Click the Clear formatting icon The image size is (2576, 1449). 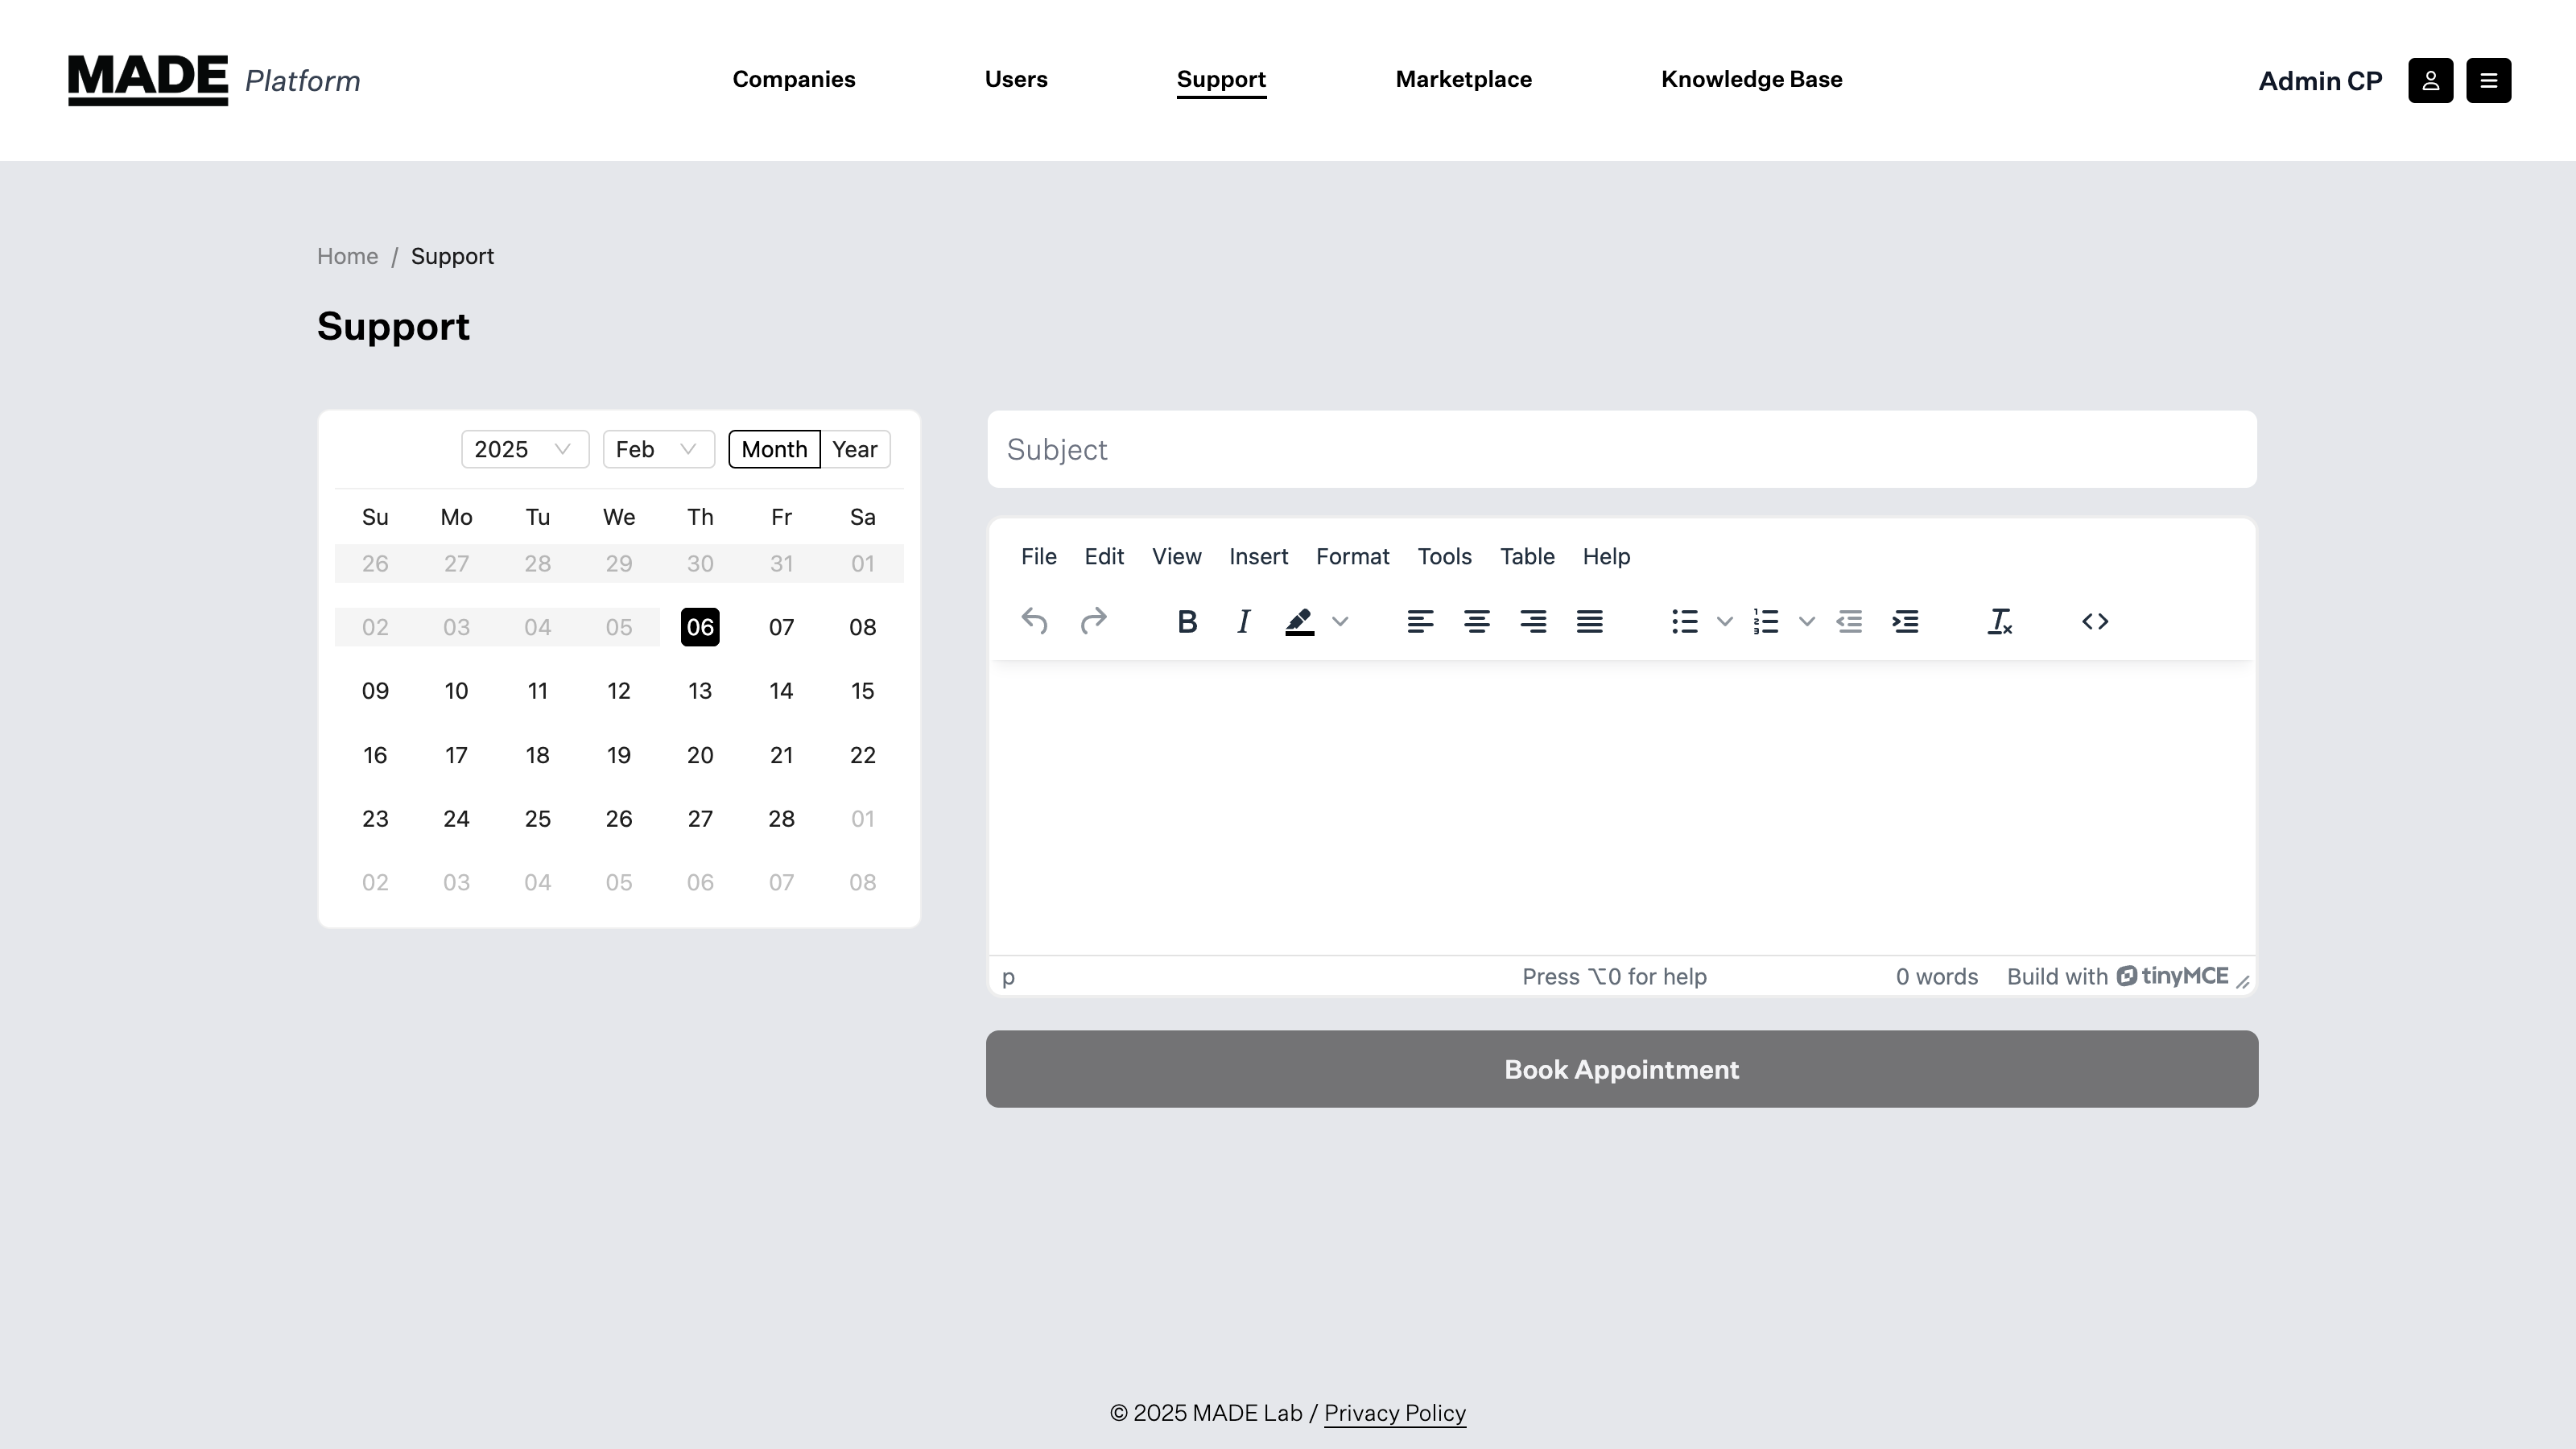point(1999,622)
